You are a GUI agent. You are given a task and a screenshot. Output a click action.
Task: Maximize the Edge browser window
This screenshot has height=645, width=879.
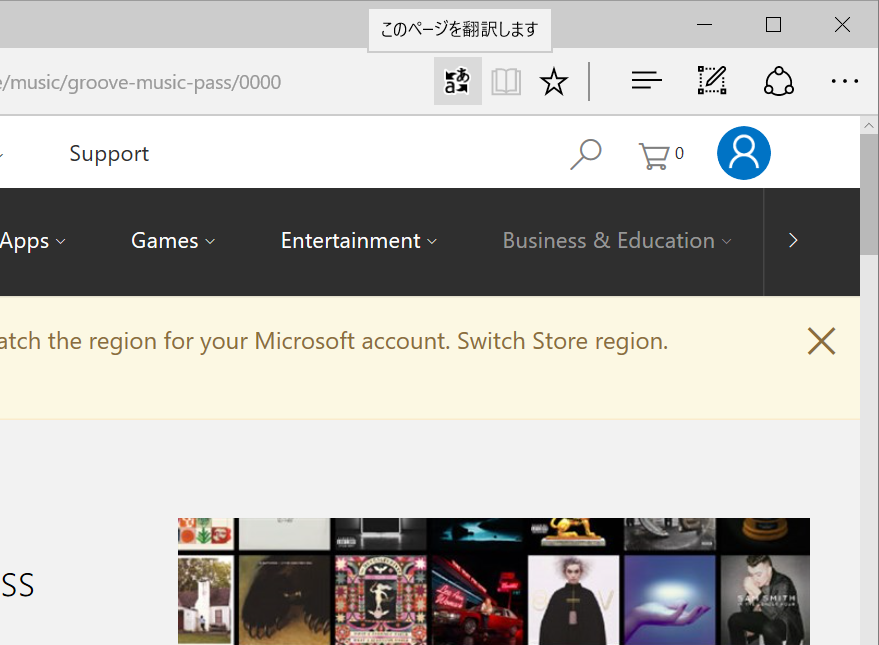[773, 25]
